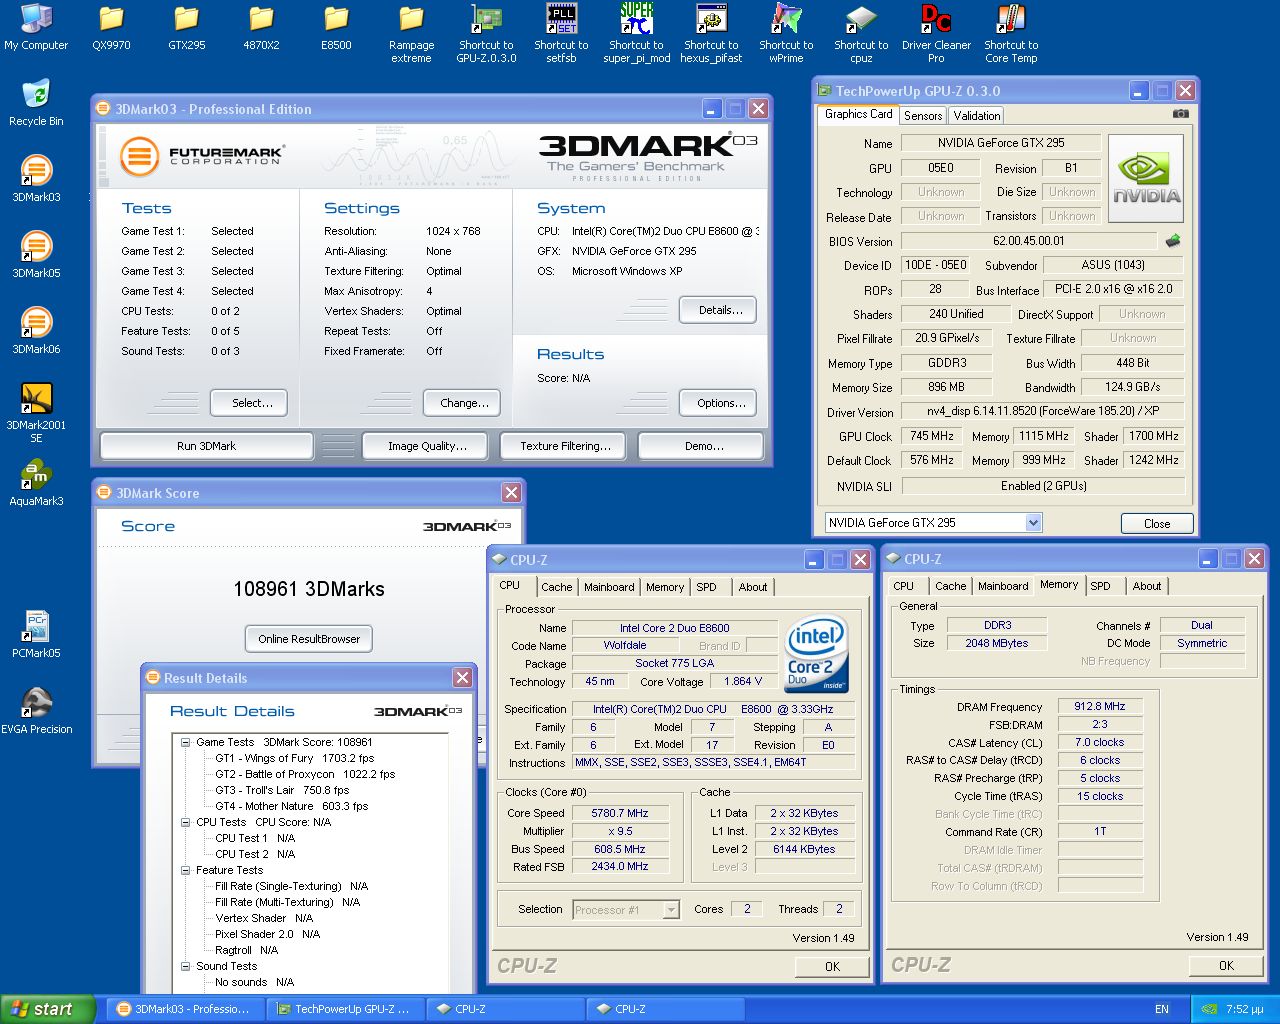
Task: Open the GTX295 folder icon
Action: (x=186, y=28)
